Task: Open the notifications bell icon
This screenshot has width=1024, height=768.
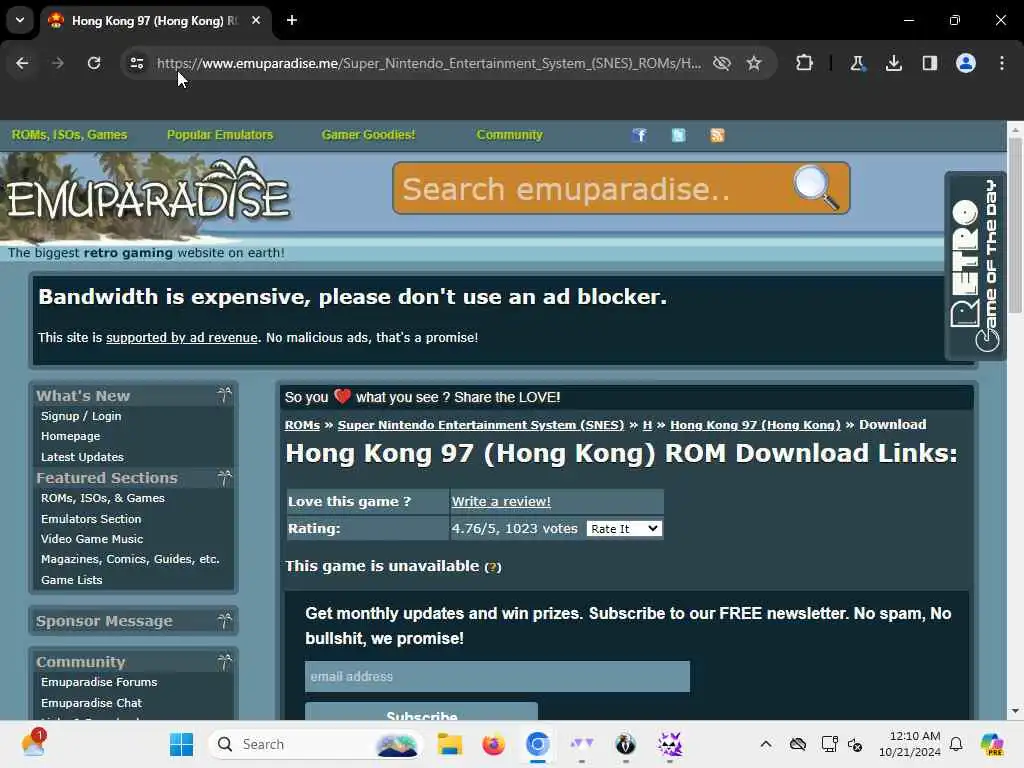Action: [956, 744]
